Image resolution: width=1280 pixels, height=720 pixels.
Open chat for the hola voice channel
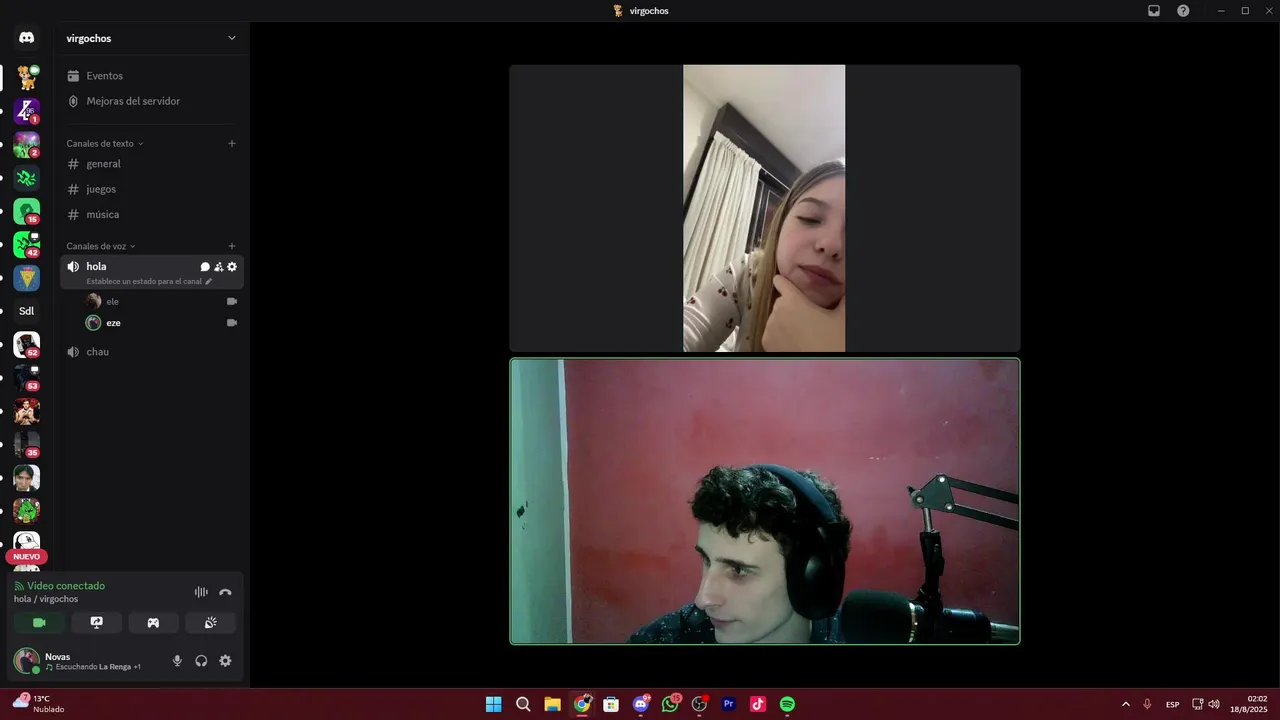[x=205, y=267]
